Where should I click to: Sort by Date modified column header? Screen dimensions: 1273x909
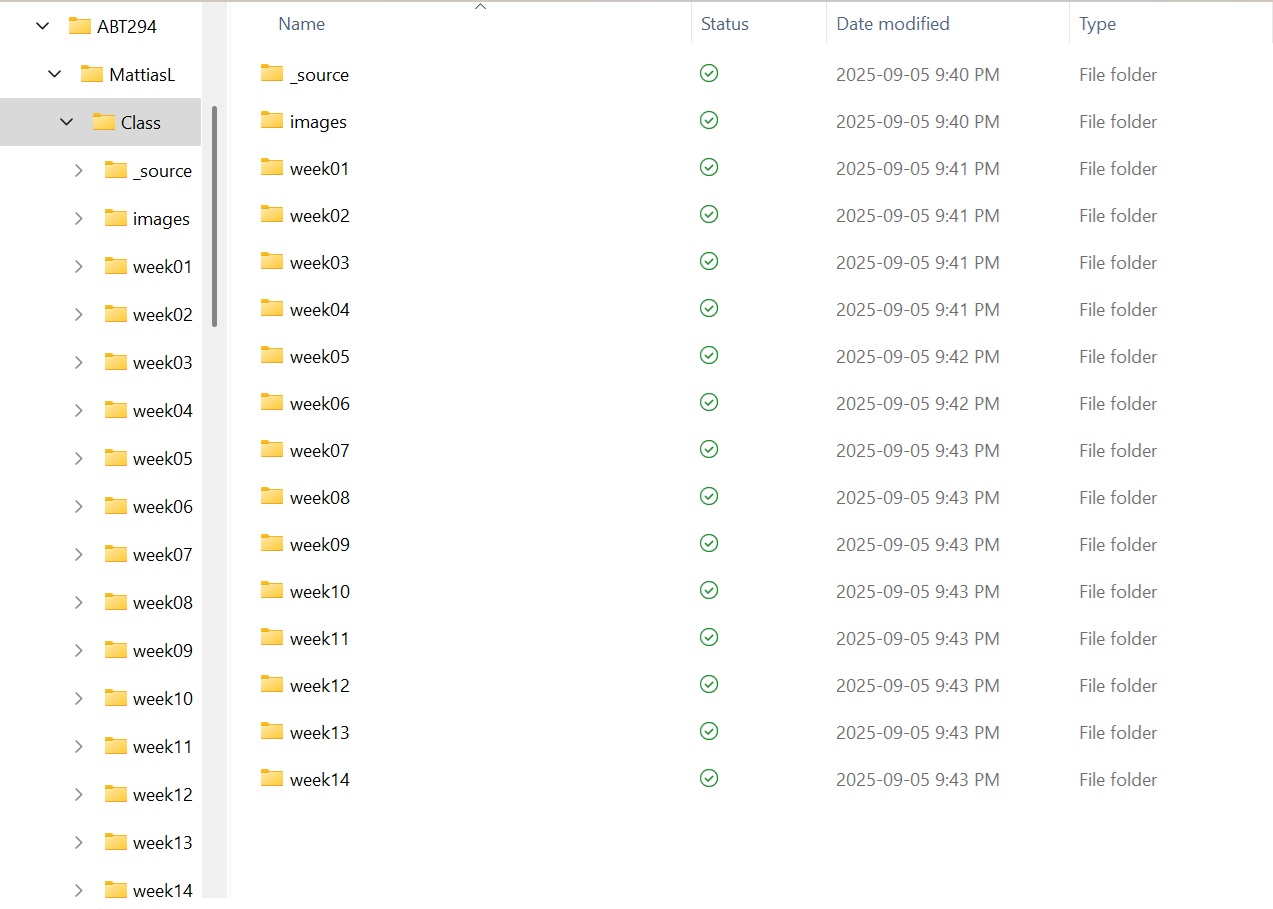point(892,24)
